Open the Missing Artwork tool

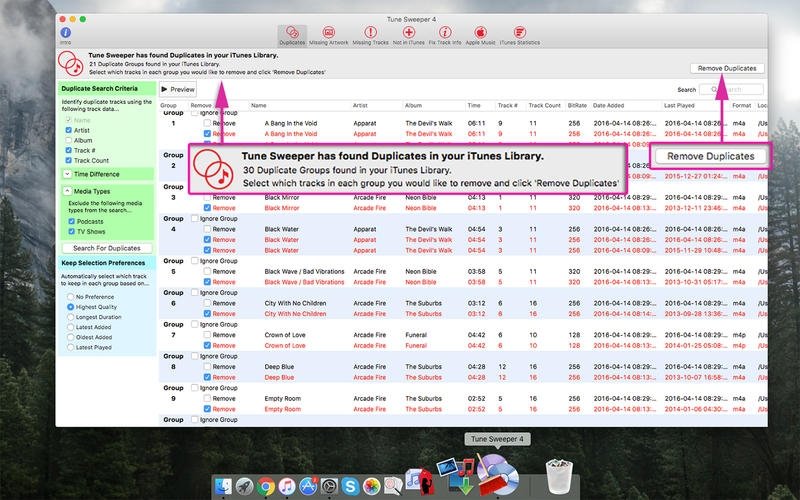[329, 35]
